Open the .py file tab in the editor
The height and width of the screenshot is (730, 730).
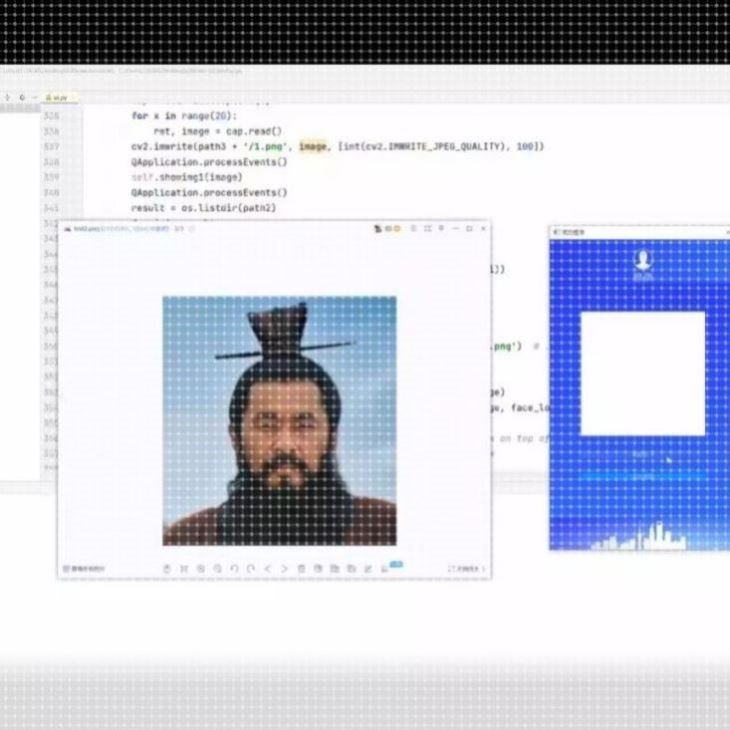coord(60,98)
